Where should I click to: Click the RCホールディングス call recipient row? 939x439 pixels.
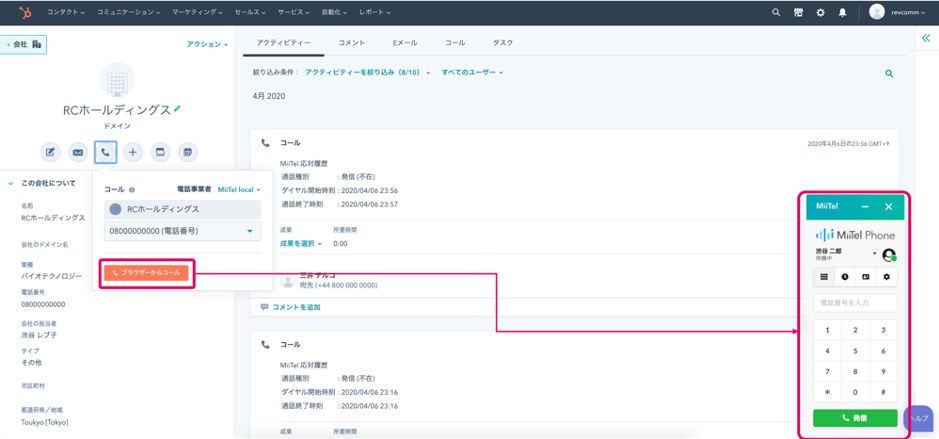183,210
